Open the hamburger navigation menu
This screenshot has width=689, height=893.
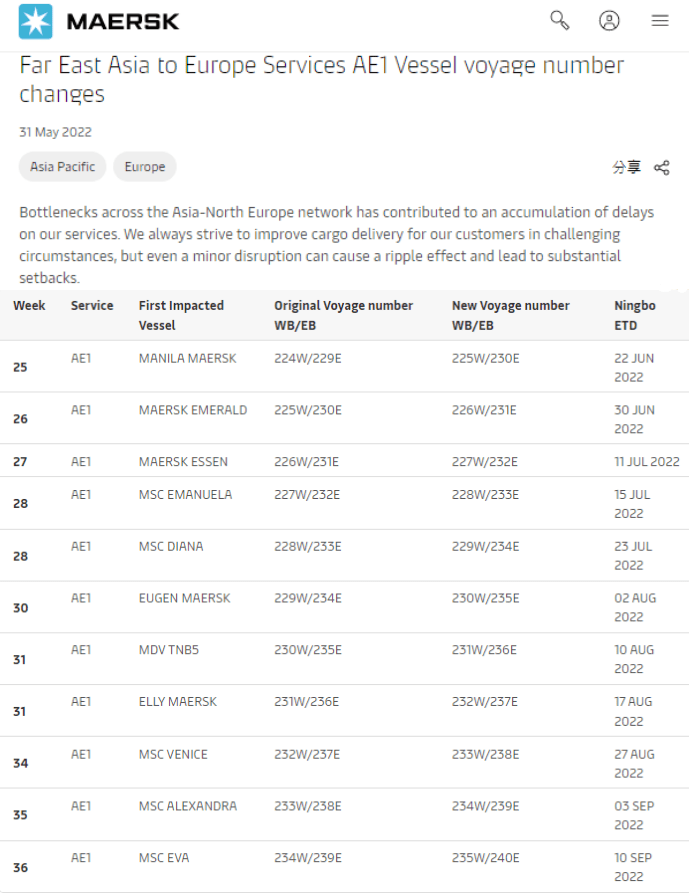tap(660, 21)
